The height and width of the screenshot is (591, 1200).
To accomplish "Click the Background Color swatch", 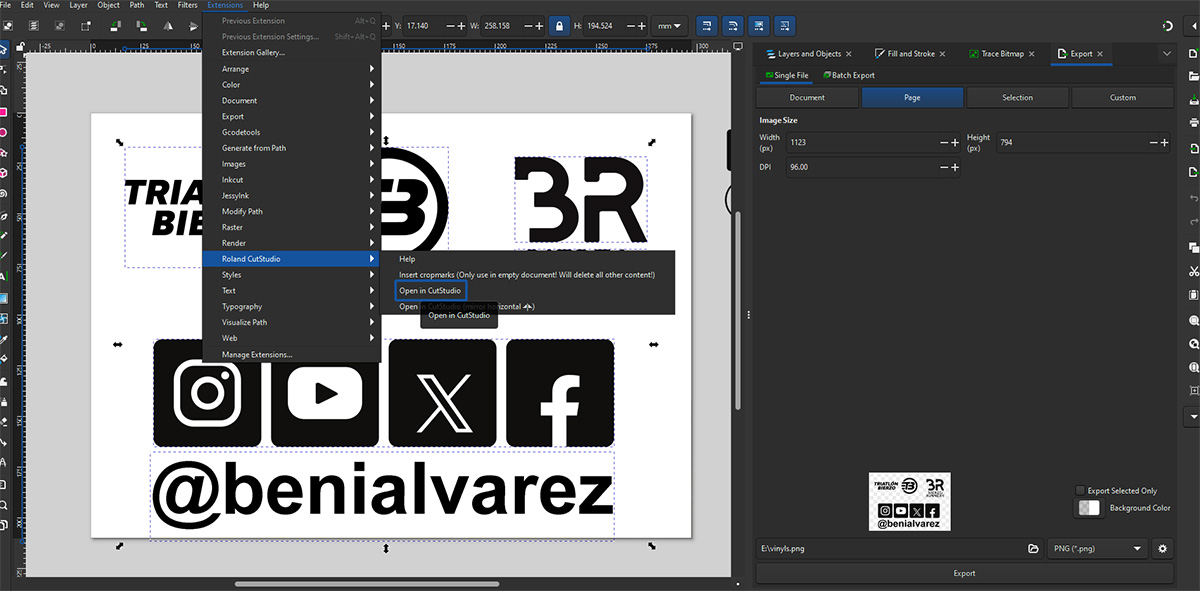I will click(x=1088, y=507).
